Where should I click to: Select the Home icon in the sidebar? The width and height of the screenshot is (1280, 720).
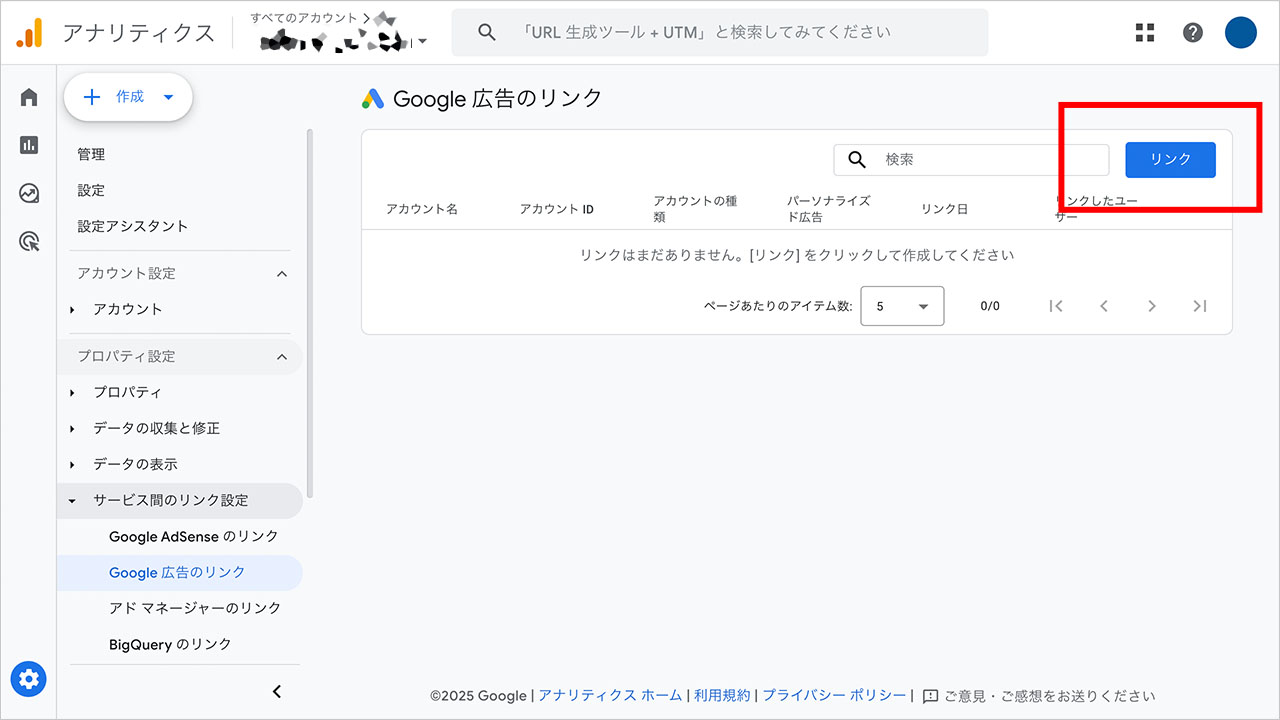(x=28, y=96)
